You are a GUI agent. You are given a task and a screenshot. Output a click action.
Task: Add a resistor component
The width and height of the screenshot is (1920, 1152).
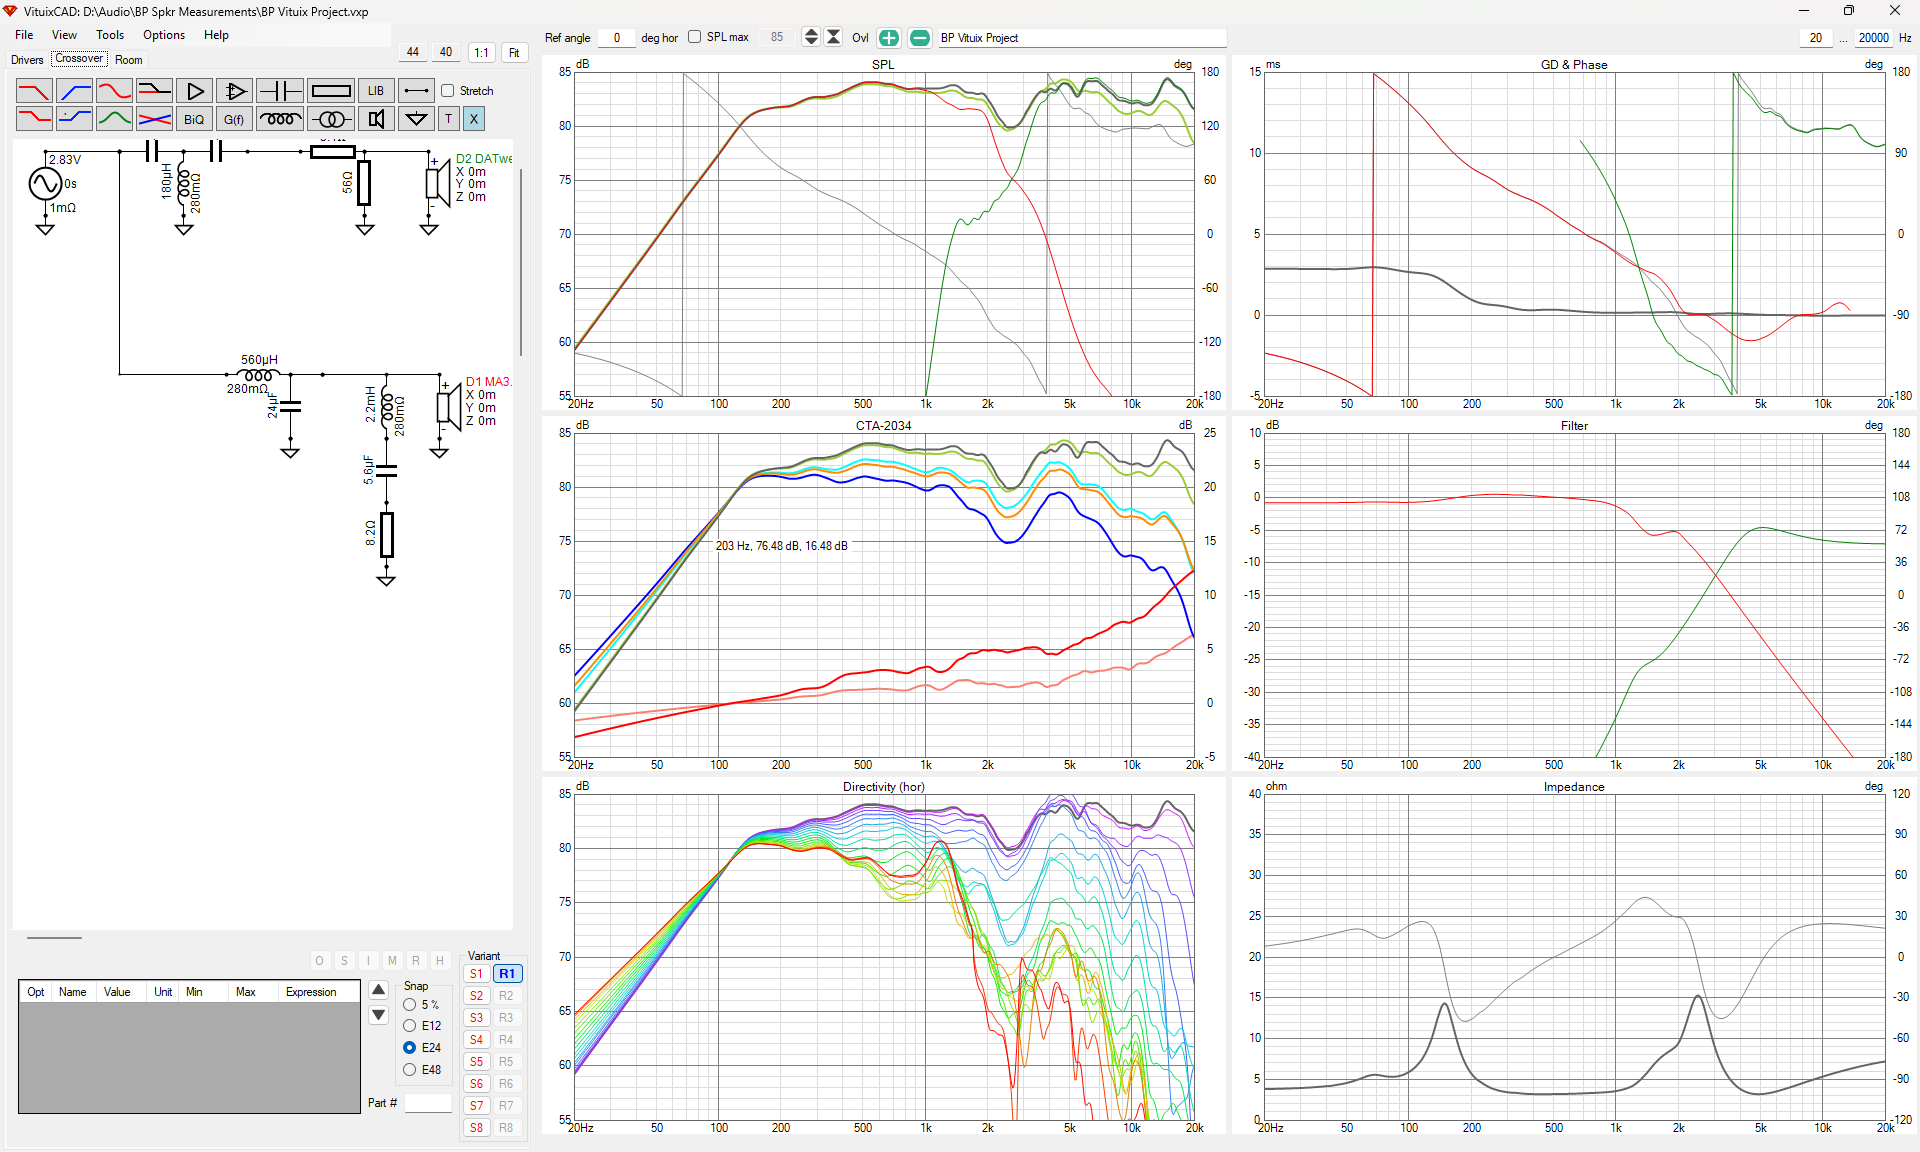[x=331, y=91]
